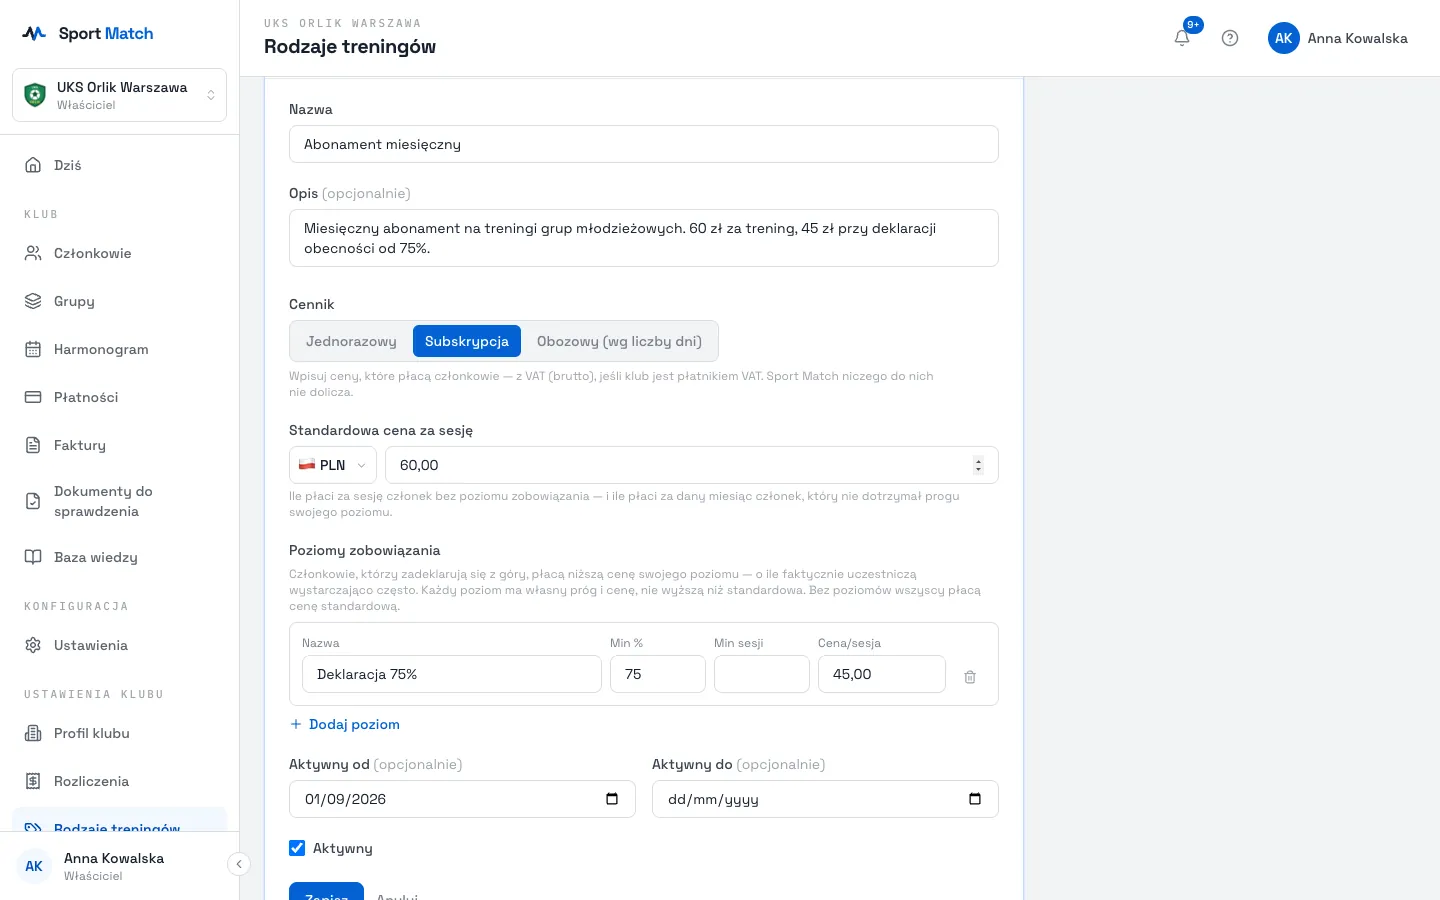1440x900 pixels.
Task: Click the Opis description text area
Action: (x=644, y=238)
